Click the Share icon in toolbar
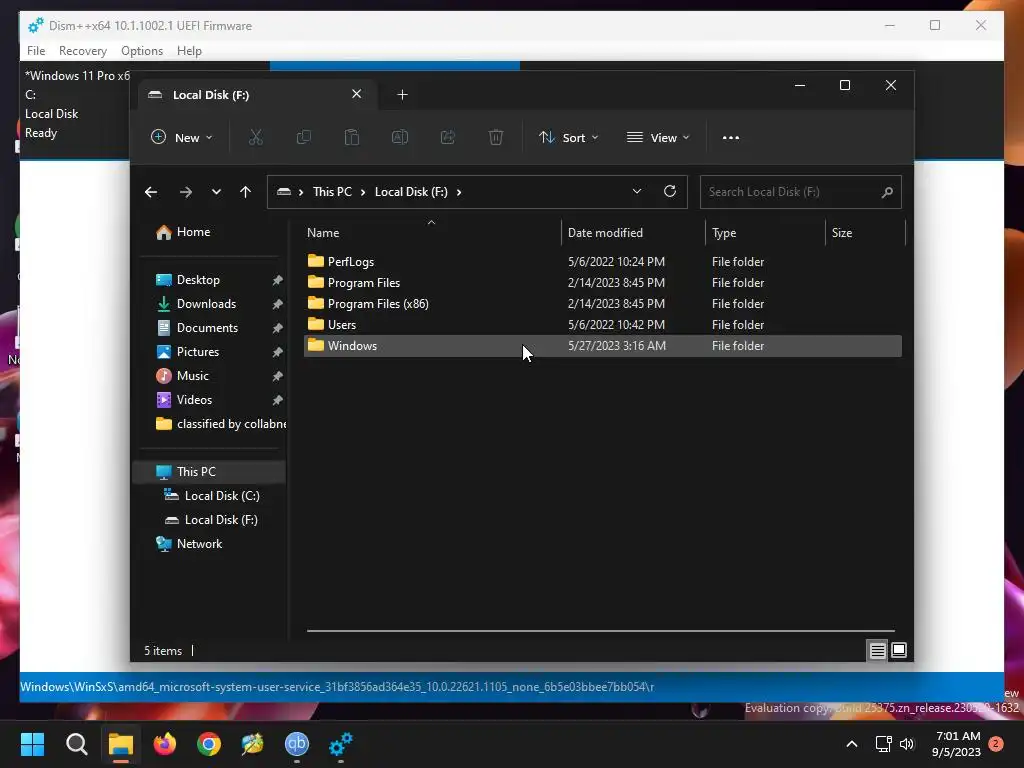Viewport: 1024px width, 768px height. tap(448, 137)
